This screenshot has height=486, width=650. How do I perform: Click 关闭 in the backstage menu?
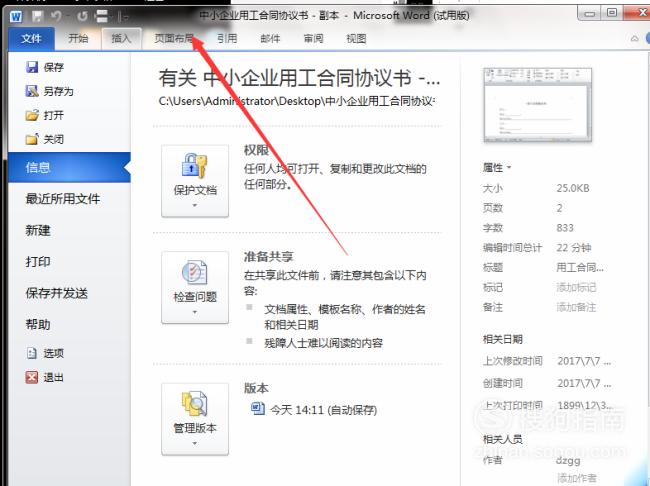(x=45, y=139)
